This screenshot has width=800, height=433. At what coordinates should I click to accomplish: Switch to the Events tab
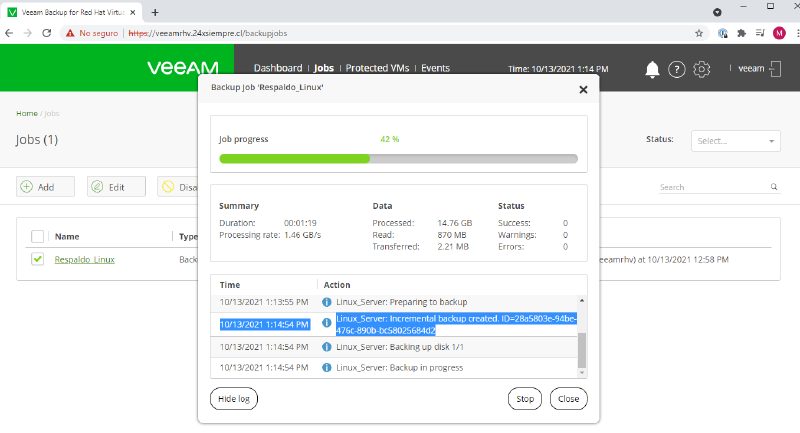coord(435,68)
